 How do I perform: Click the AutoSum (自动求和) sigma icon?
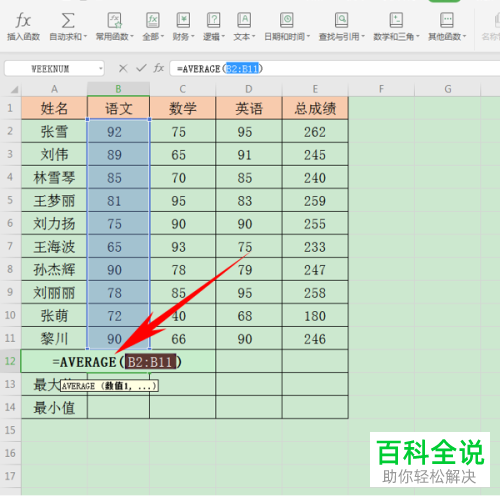(68, 21)
